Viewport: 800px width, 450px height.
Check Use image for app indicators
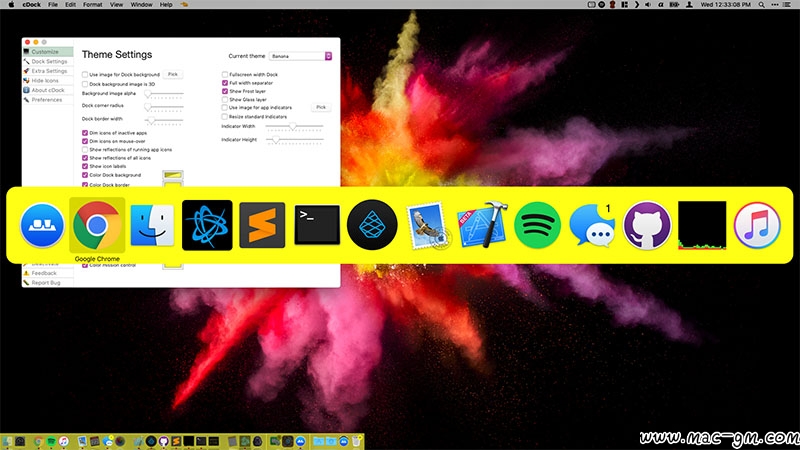point(224,108)
